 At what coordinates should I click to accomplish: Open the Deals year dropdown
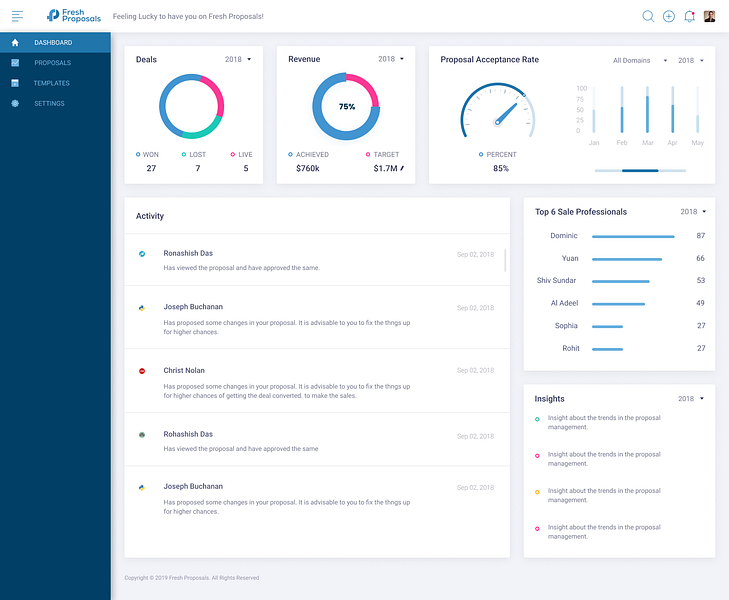point(238,59)
